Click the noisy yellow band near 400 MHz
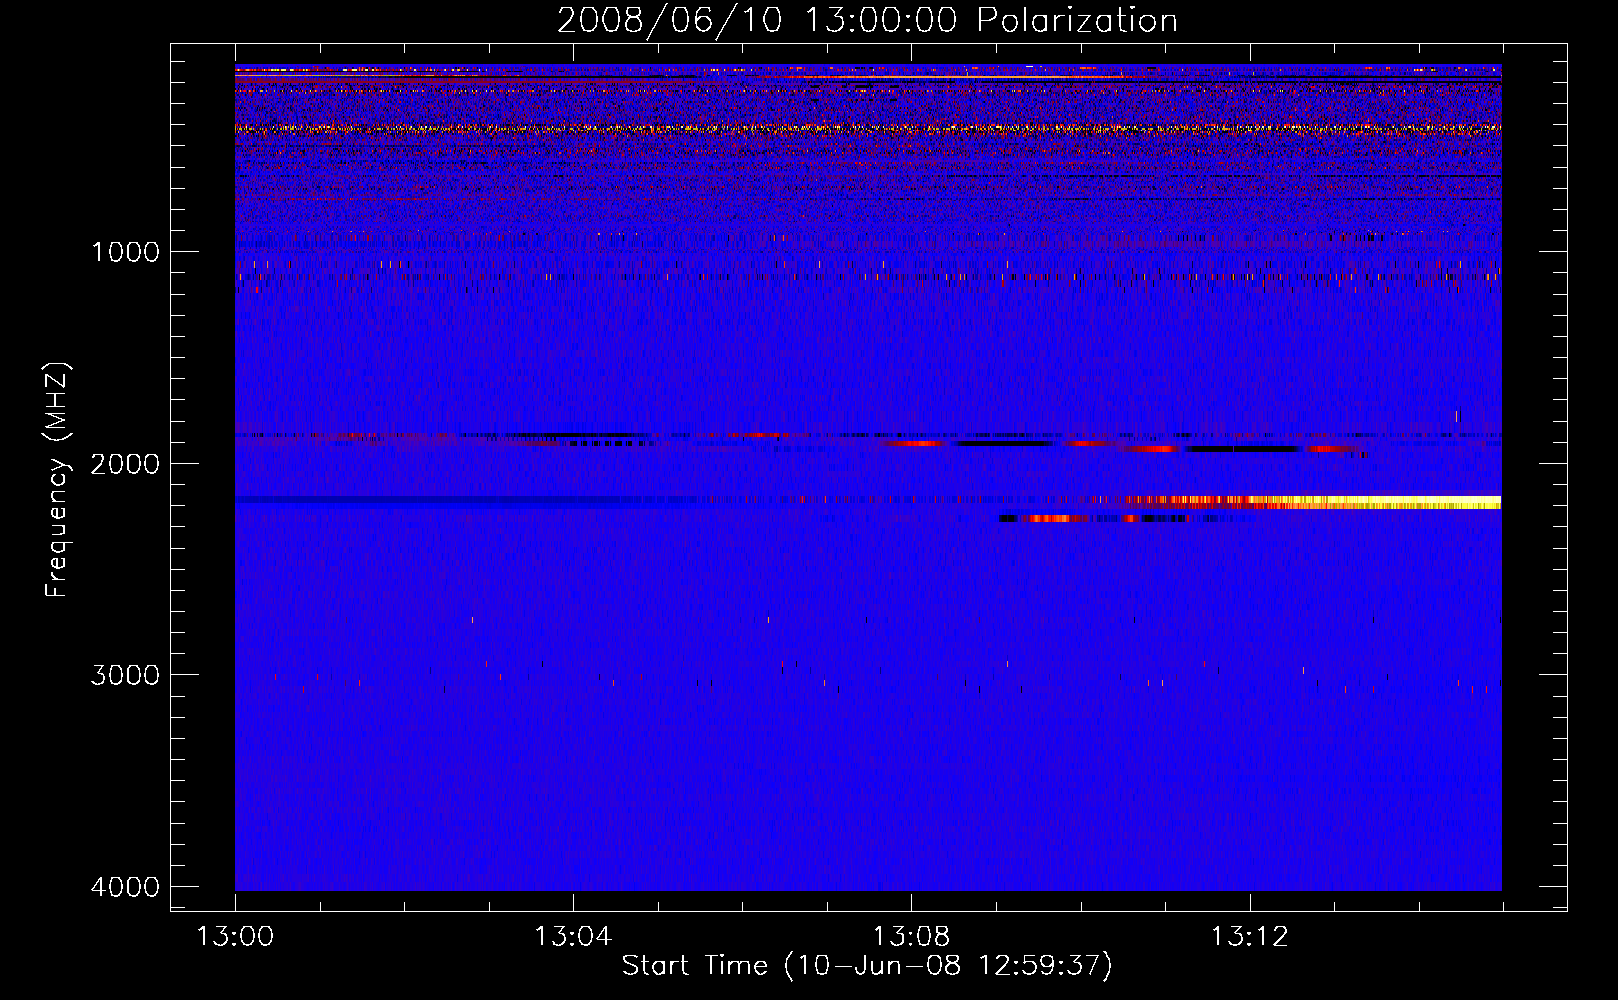The width and height of the screenshot is (1618, 1000). tap(868, 129)
